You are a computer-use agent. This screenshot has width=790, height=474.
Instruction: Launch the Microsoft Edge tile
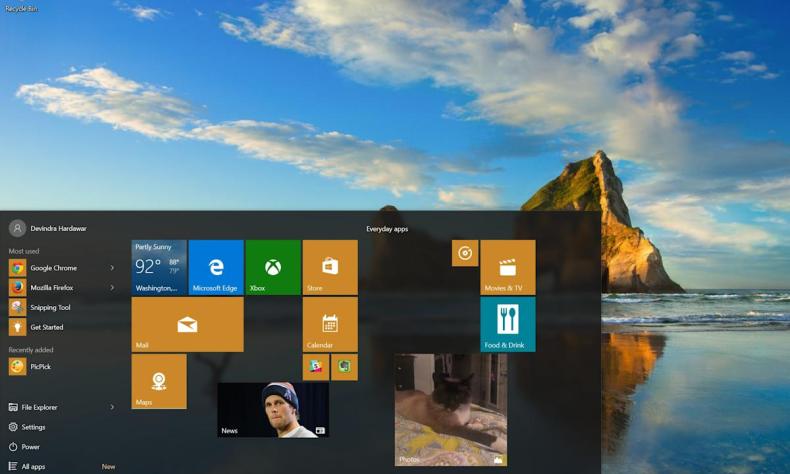coord(216,267)
